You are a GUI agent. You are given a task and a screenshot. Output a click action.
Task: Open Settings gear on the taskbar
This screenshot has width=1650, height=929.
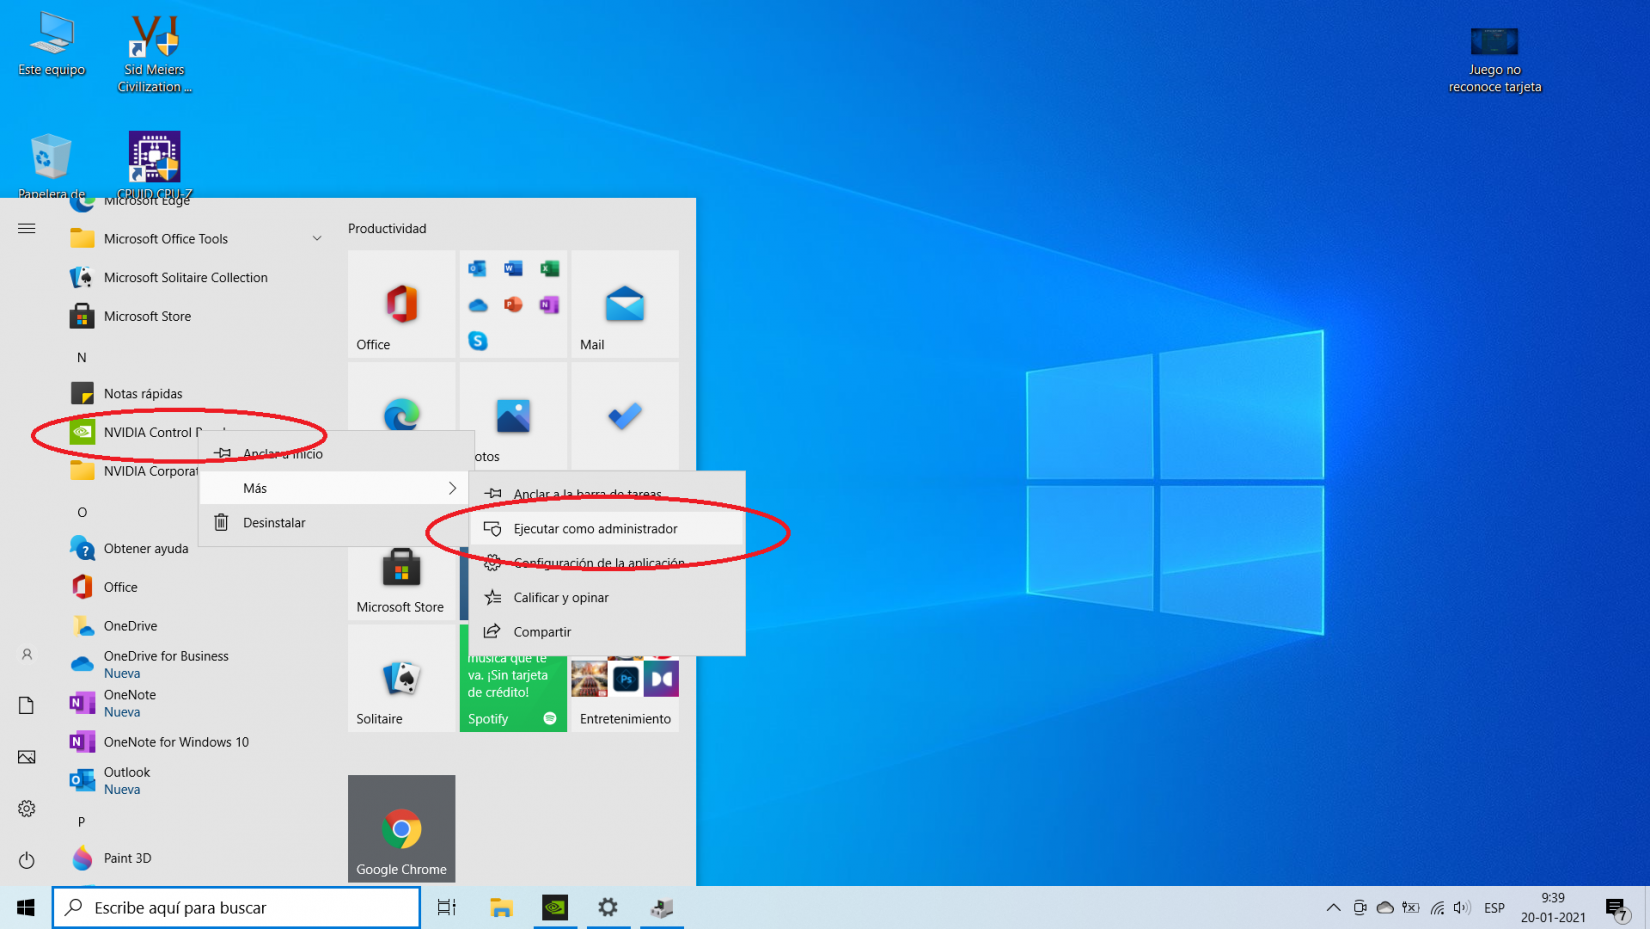608,908
